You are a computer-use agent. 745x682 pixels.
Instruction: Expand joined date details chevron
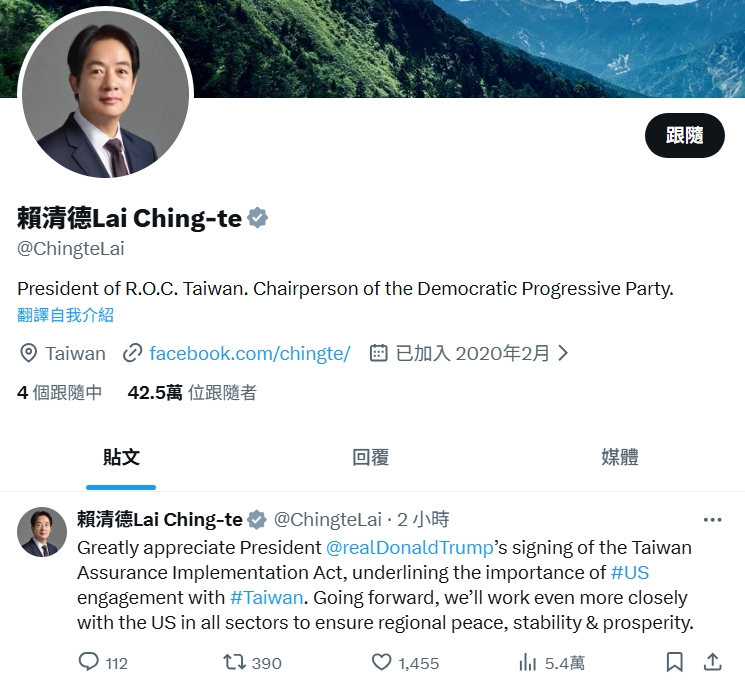click(563, 353)
